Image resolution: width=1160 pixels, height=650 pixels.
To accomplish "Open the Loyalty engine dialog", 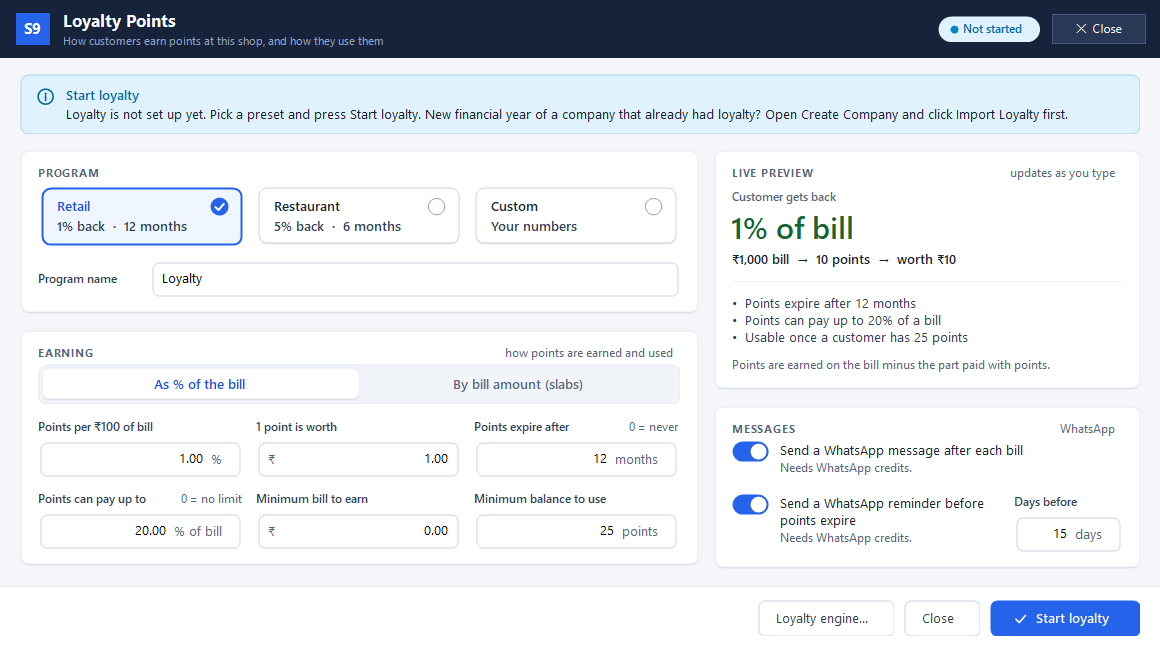I will (x=826, y=618).
